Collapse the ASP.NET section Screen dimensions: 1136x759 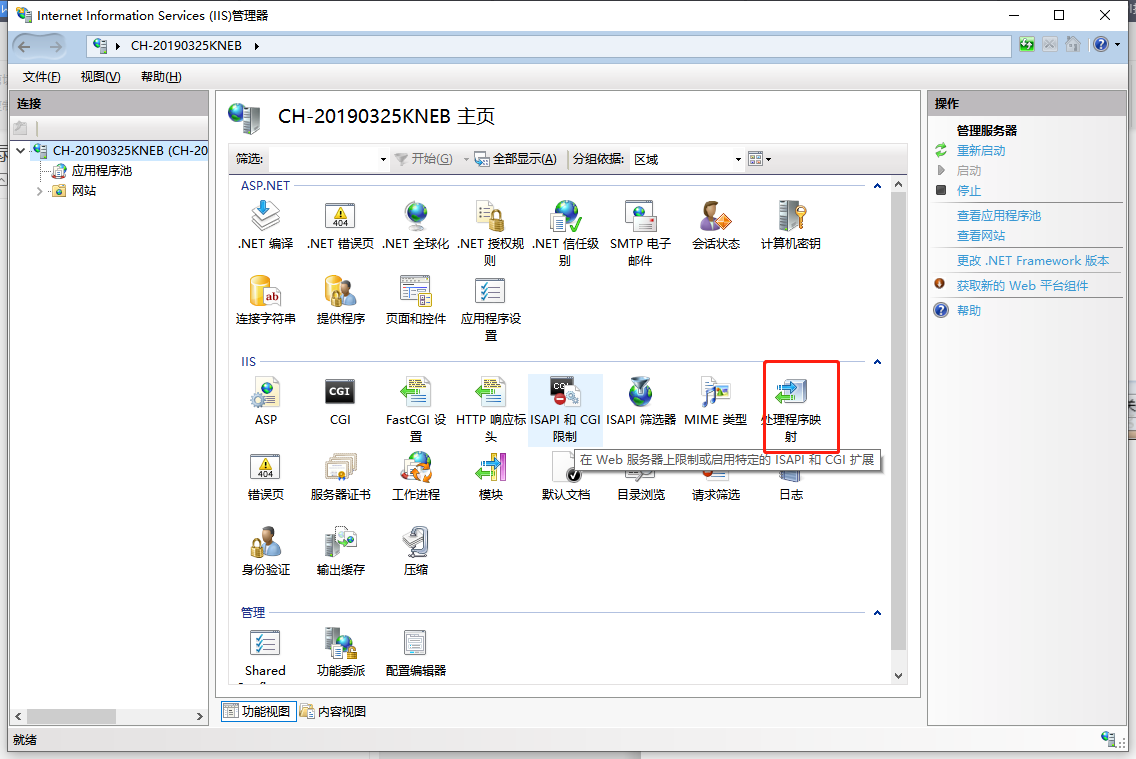(876, 184)
